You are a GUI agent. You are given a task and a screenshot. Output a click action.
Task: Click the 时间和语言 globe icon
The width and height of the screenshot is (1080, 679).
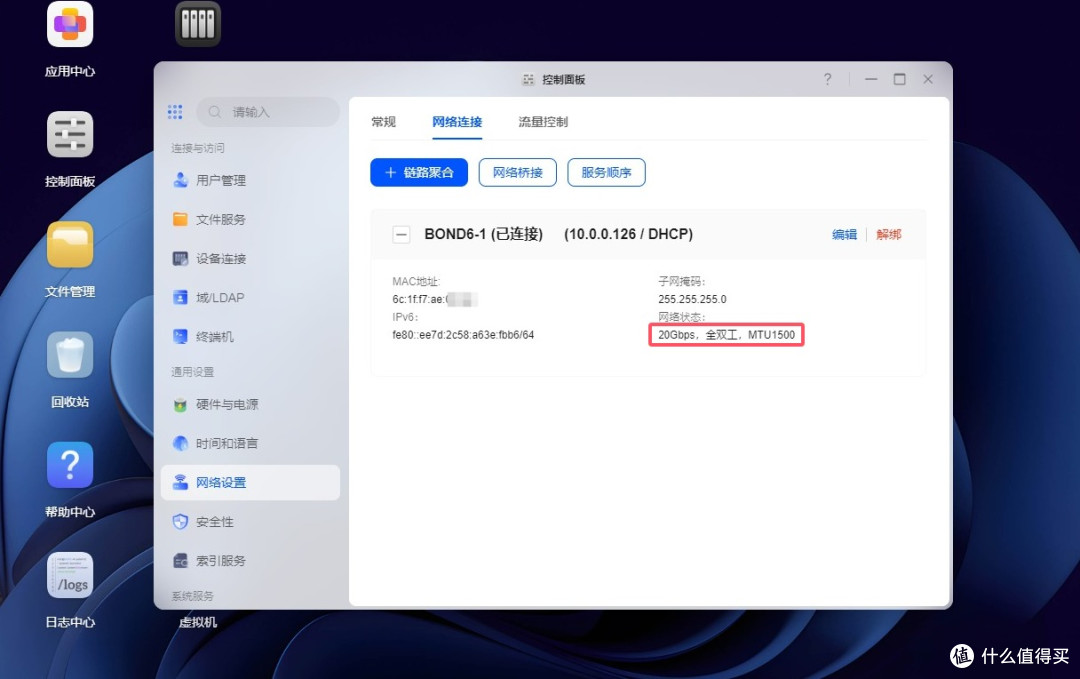tap(180, 443)
